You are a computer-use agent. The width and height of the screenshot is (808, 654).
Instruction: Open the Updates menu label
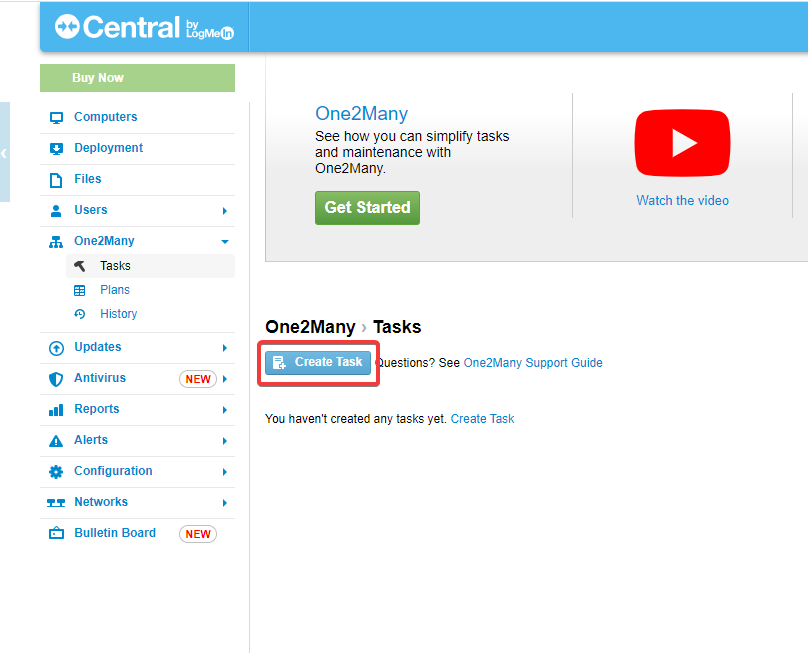tap(98, 347)
